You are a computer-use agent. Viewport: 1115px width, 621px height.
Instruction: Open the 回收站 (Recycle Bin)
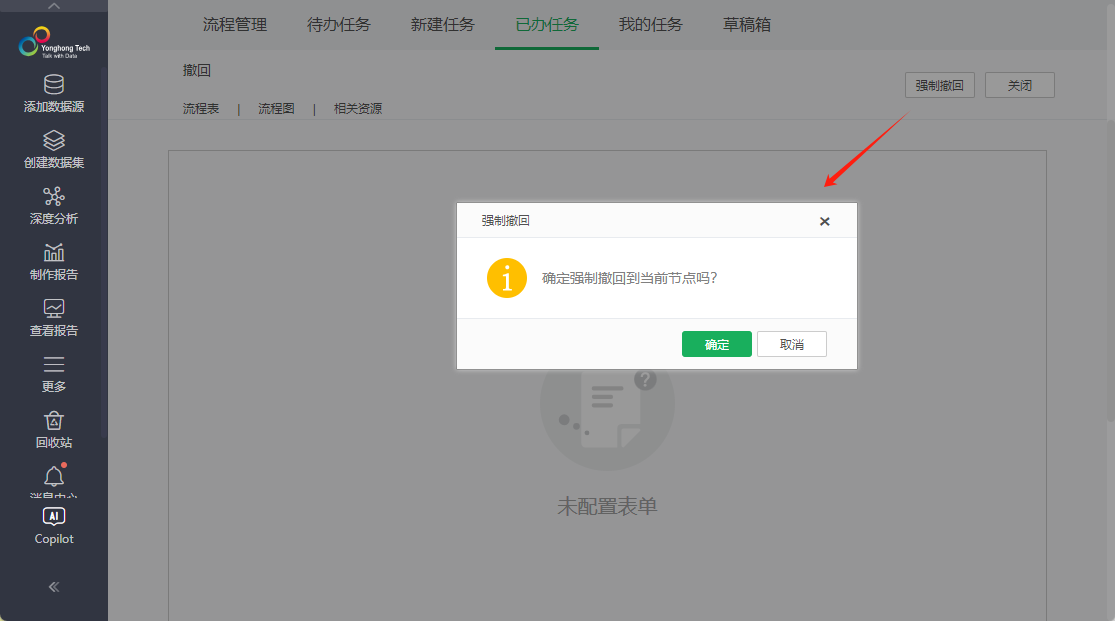coord(53,428)
